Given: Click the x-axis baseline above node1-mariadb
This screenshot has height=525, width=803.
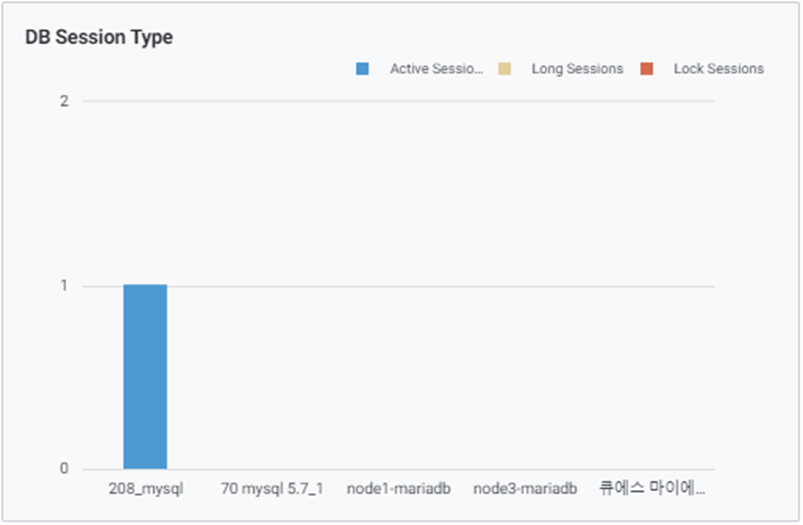Looking at the screenshot, I should coord(399,469).
